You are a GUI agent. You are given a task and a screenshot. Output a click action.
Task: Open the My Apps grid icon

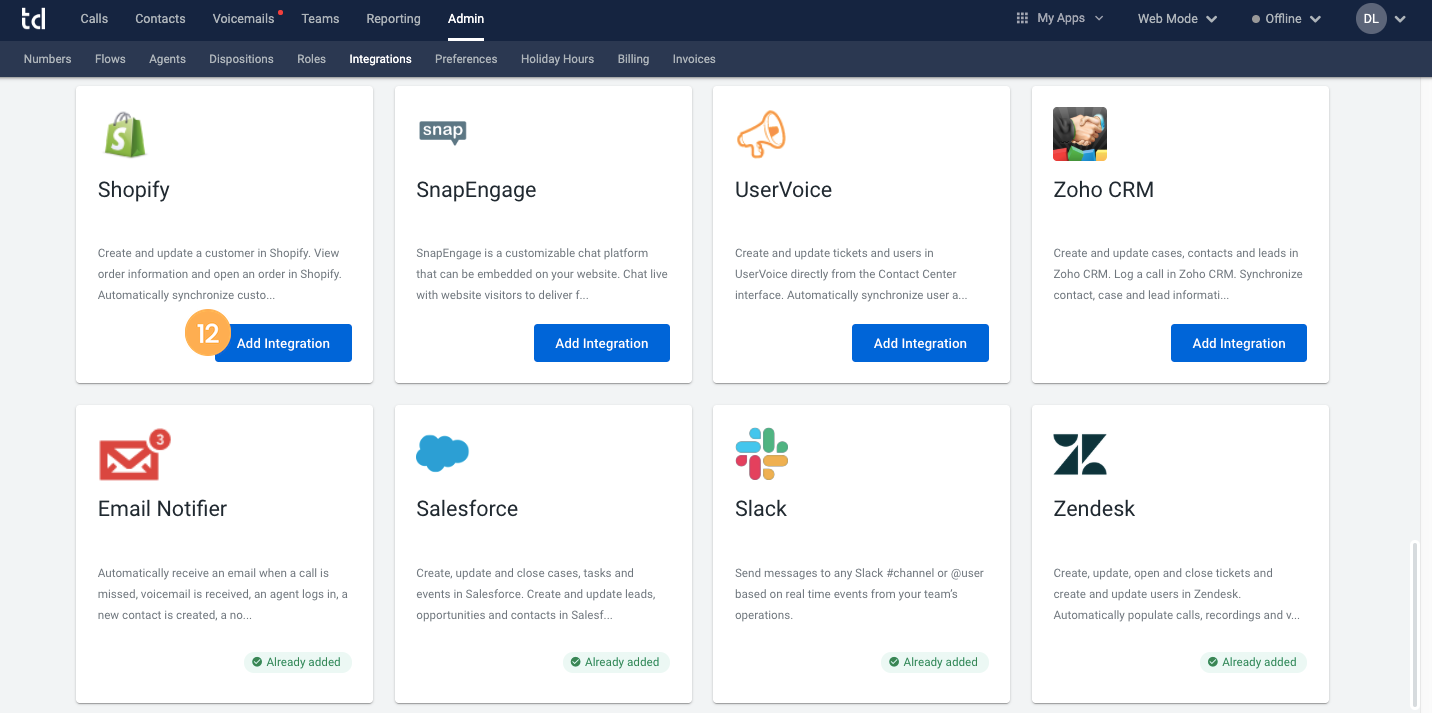click(x=1021, y=17)
